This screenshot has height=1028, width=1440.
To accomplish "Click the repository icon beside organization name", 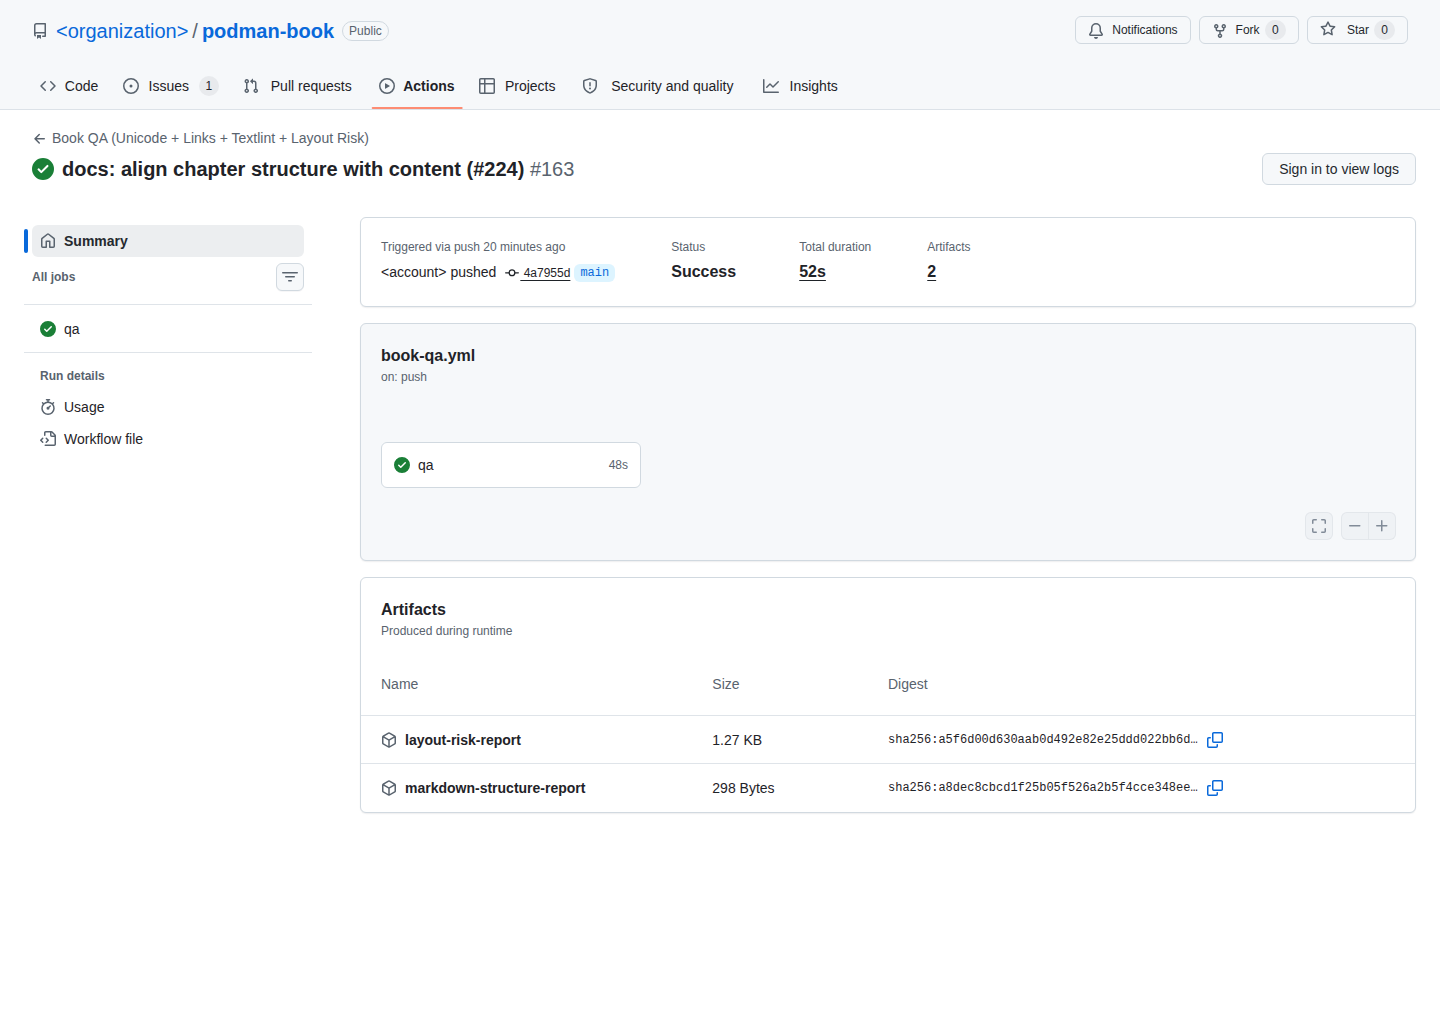I will point(40,31).
